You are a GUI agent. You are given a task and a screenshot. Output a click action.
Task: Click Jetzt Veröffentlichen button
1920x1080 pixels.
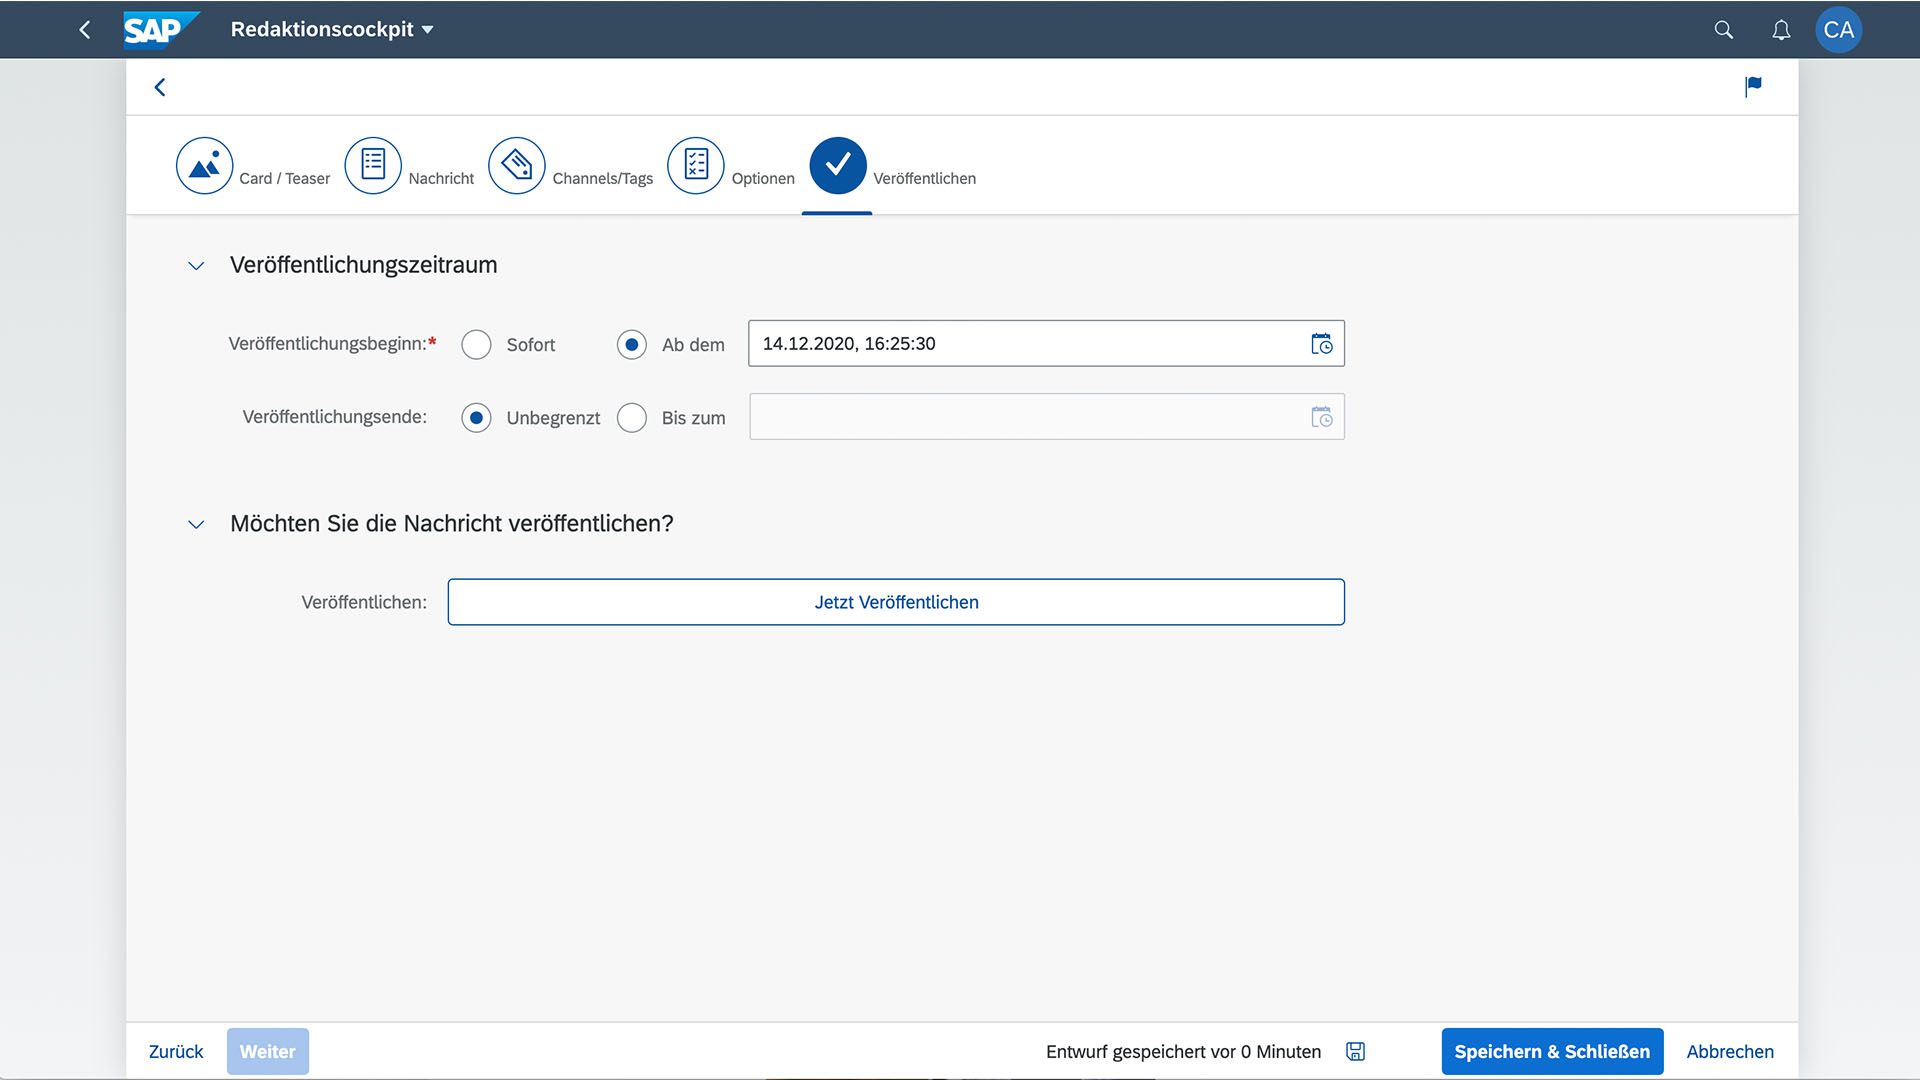pos(895,602)
